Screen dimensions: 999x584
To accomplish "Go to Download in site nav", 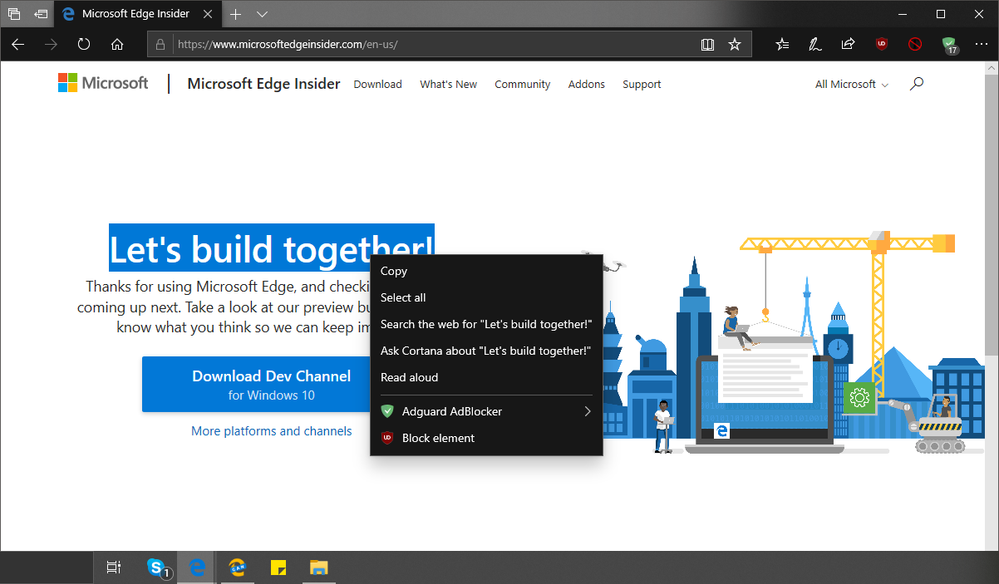I will tap(378, 84).
